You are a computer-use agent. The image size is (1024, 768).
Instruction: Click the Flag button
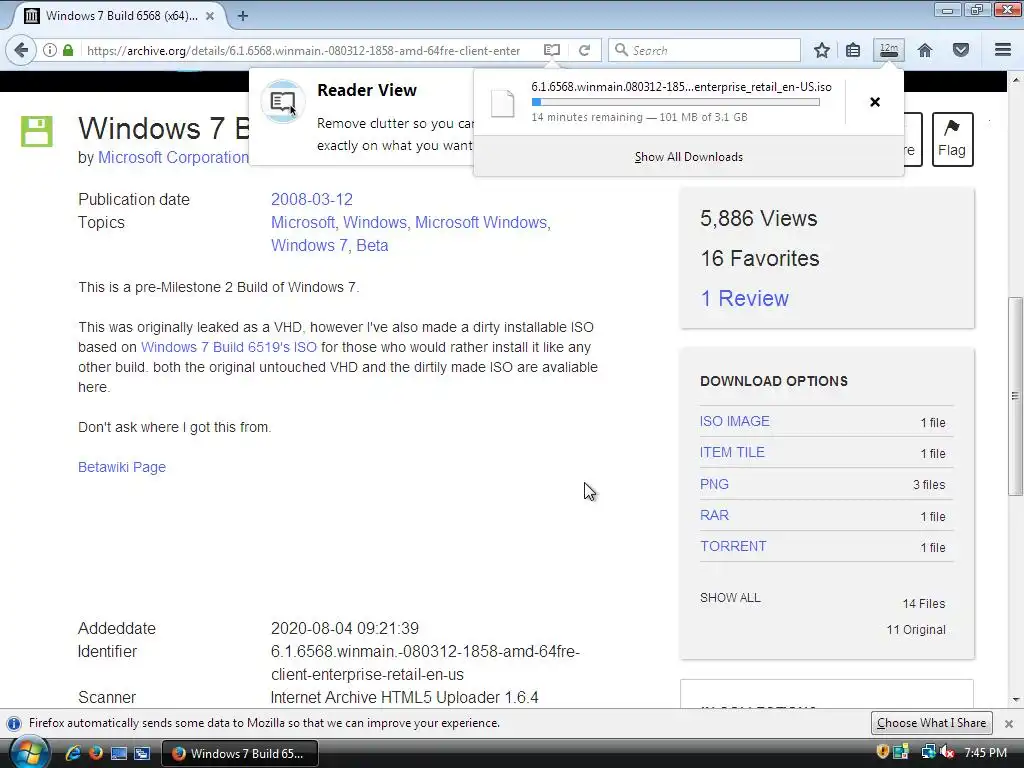(952, 139)
